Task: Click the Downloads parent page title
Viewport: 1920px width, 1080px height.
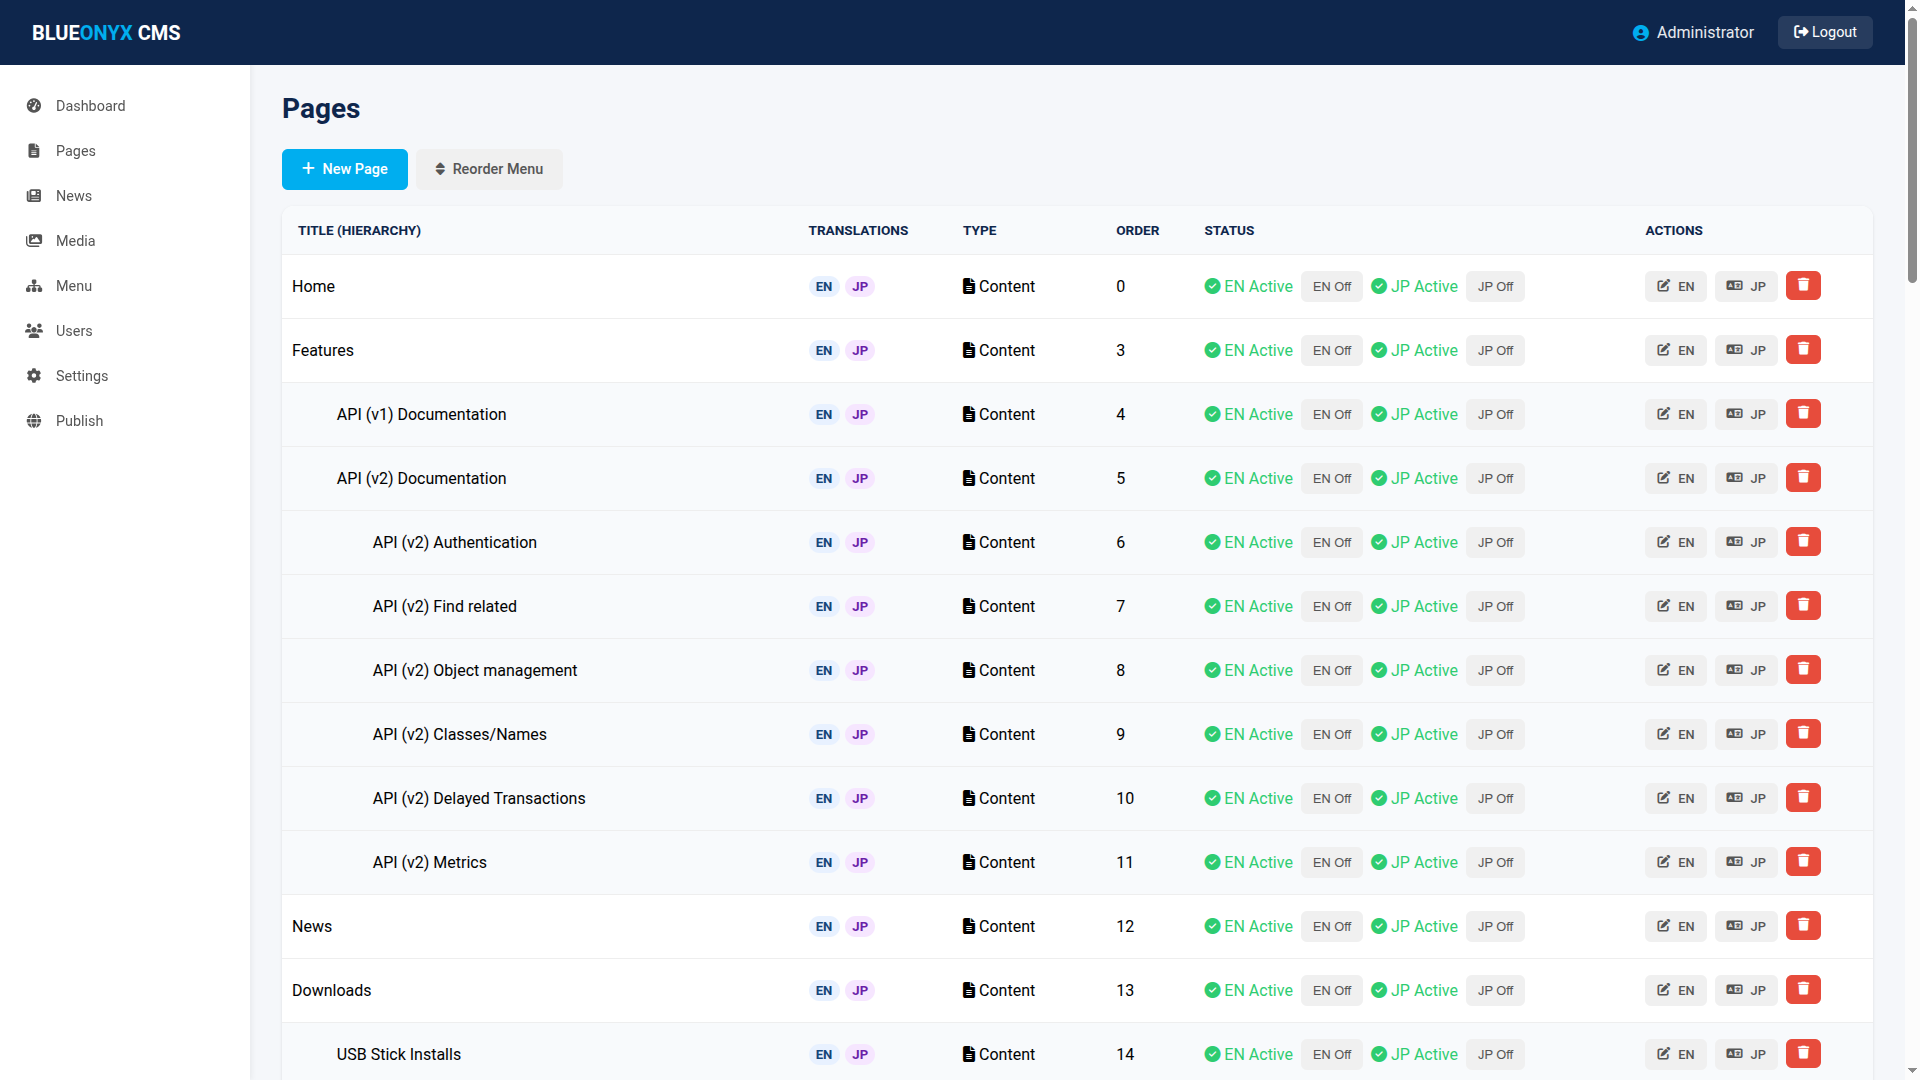Action: [x=331, y=991]
